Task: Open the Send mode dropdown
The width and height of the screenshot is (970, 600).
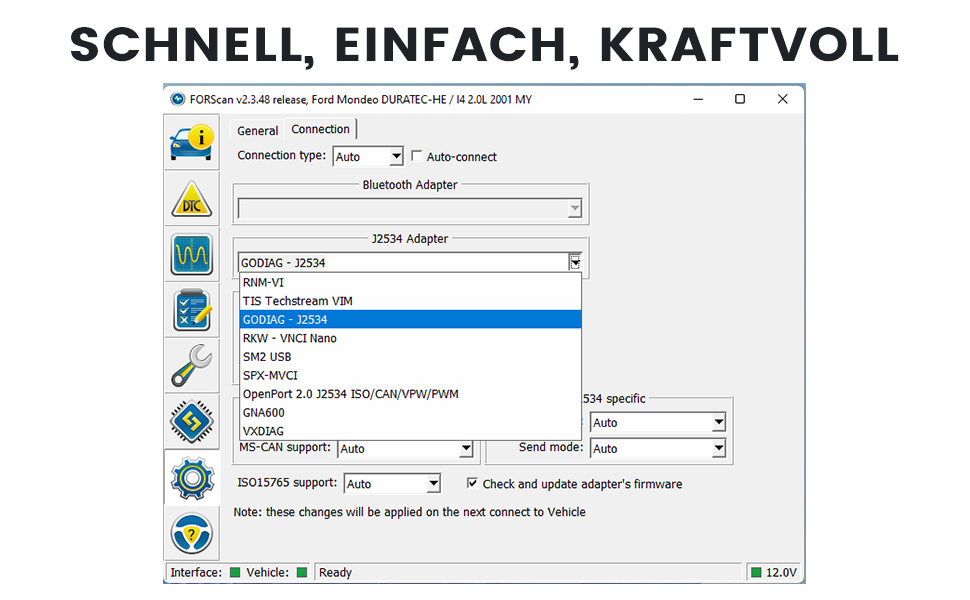Action: (718, 449)
